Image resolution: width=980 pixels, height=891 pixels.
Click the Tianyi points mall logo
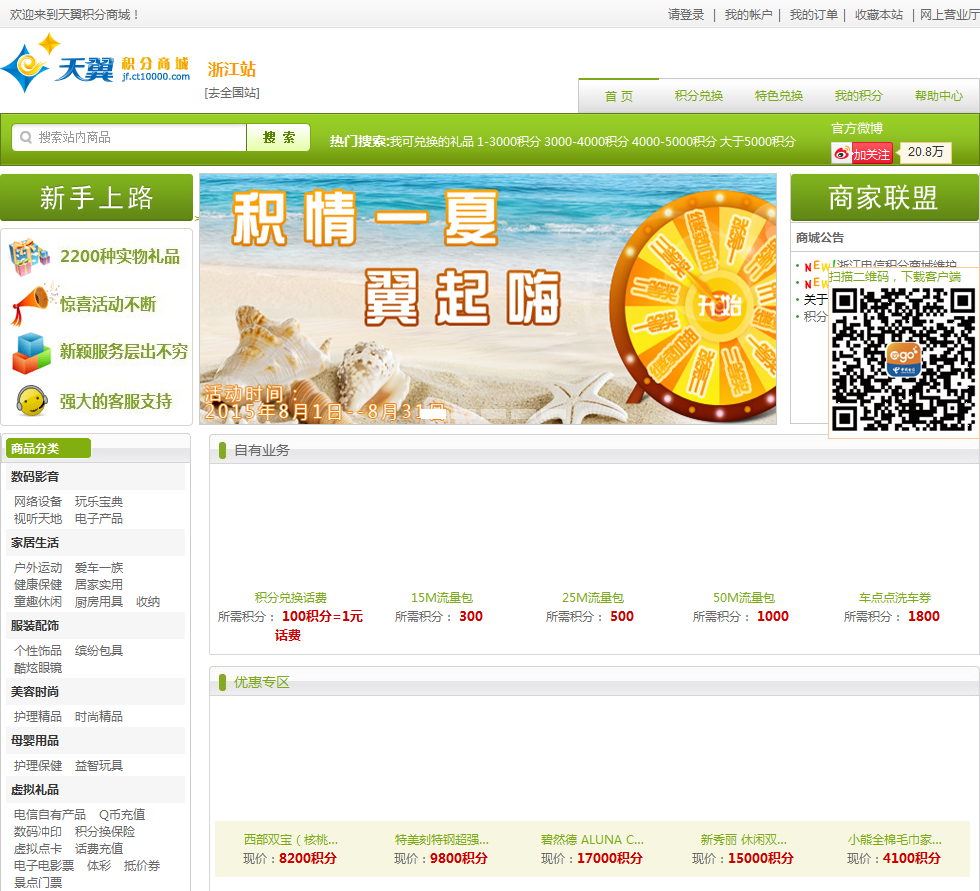(96, 63)
